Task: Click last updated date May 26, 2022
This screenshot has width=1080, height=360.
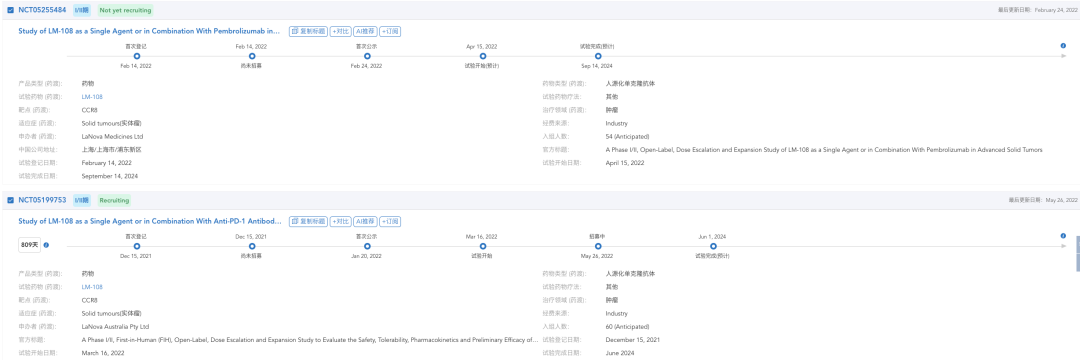Action: pos(1061,200)
